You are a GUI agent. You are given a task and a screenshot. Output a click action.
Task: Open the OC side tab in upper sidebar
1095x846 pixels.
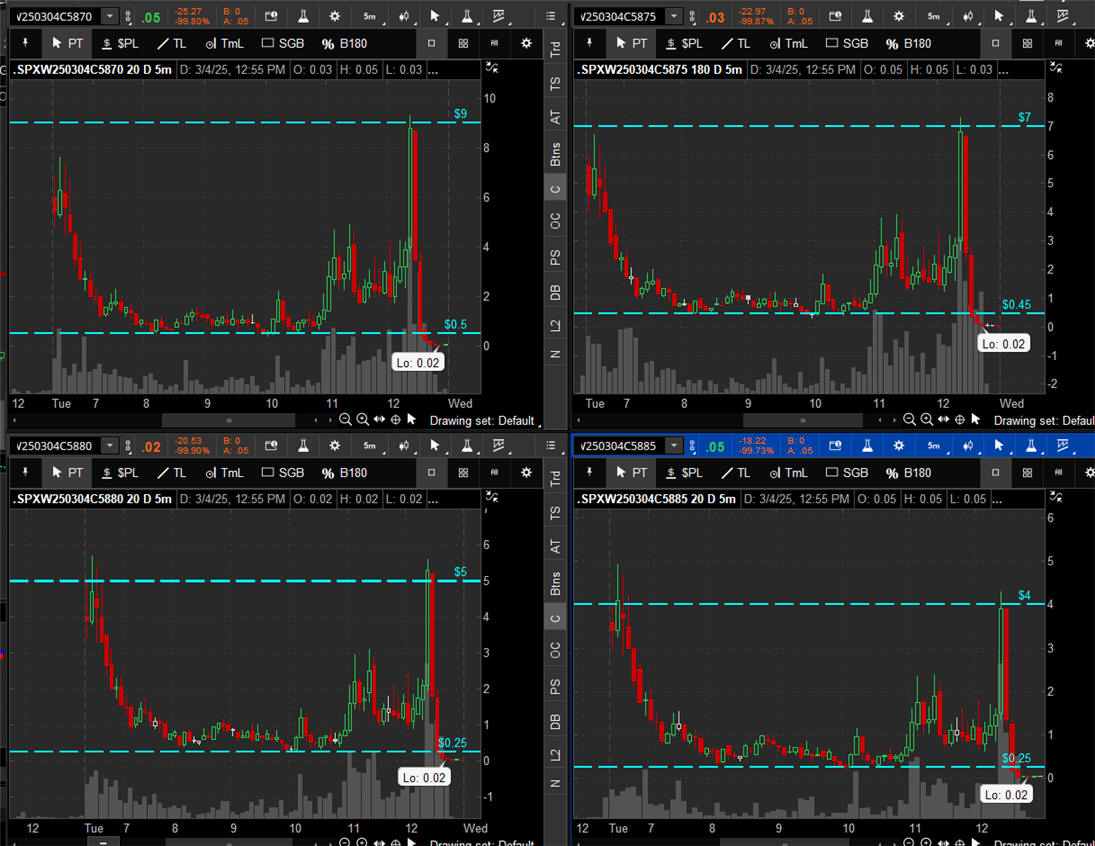click(x=555, y=221)
